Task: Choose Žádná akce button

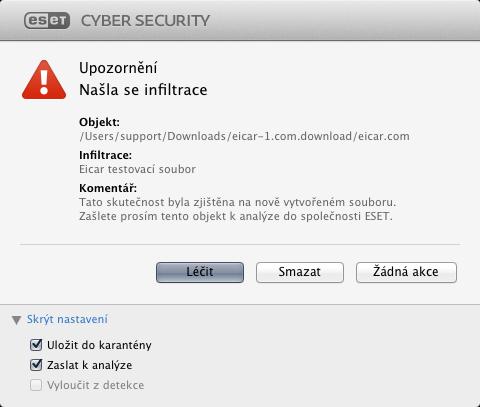Action: (x=406, y=272)
